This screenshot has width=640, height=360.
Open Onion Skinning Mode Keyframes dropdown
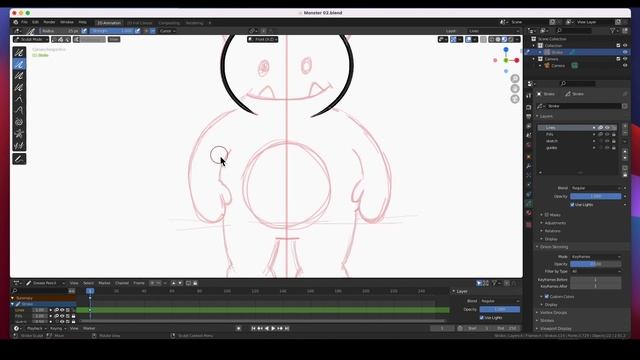596,257
